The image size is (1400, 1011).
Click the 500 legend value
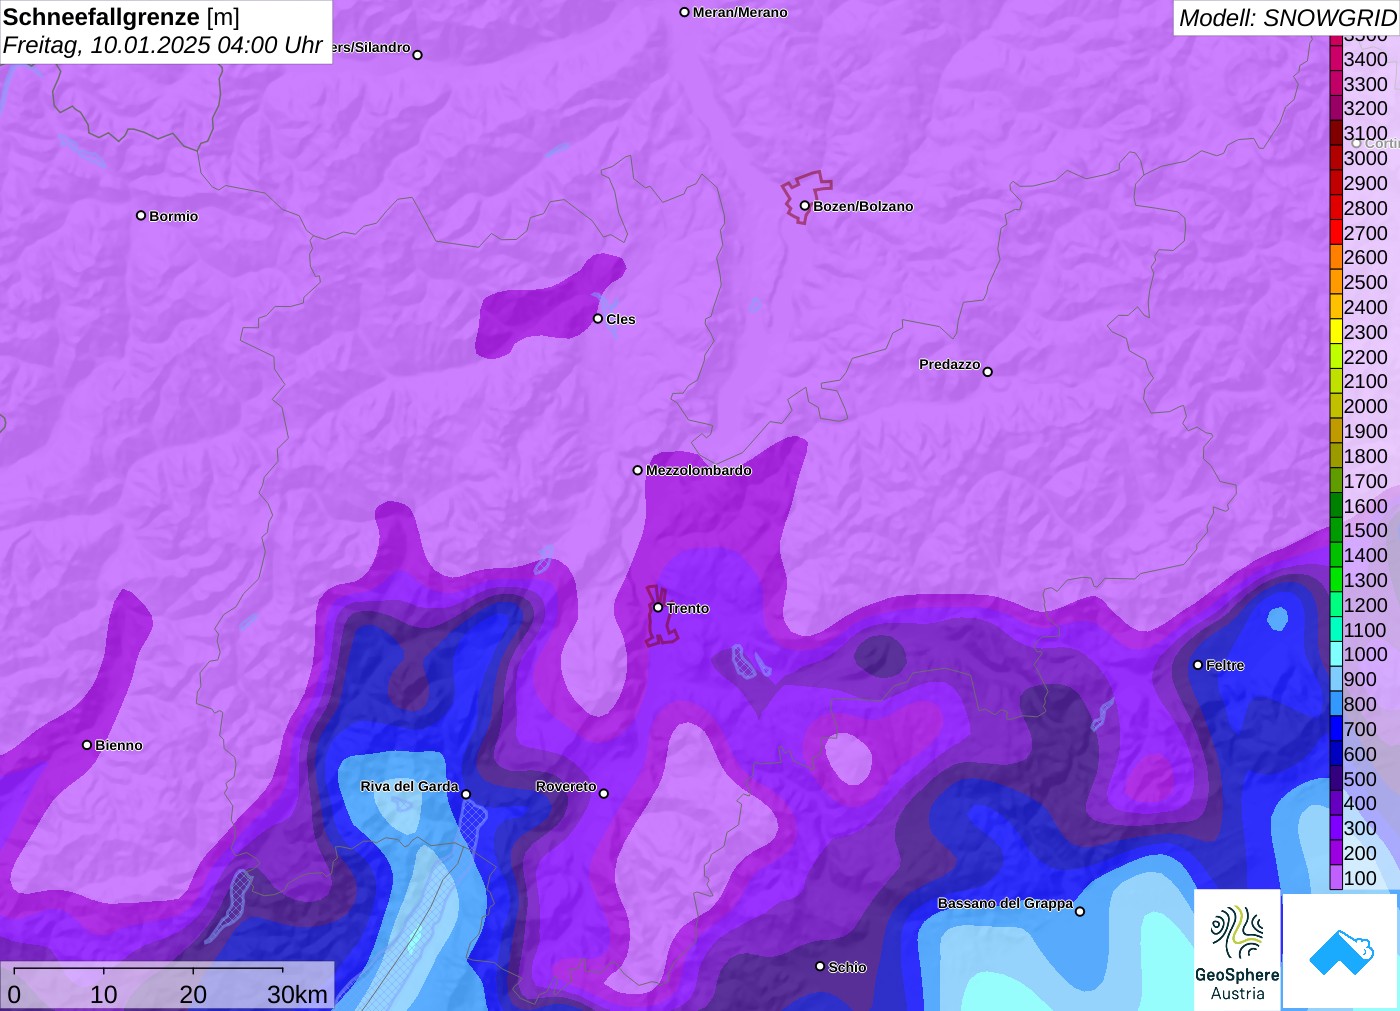coord(1360,779)
